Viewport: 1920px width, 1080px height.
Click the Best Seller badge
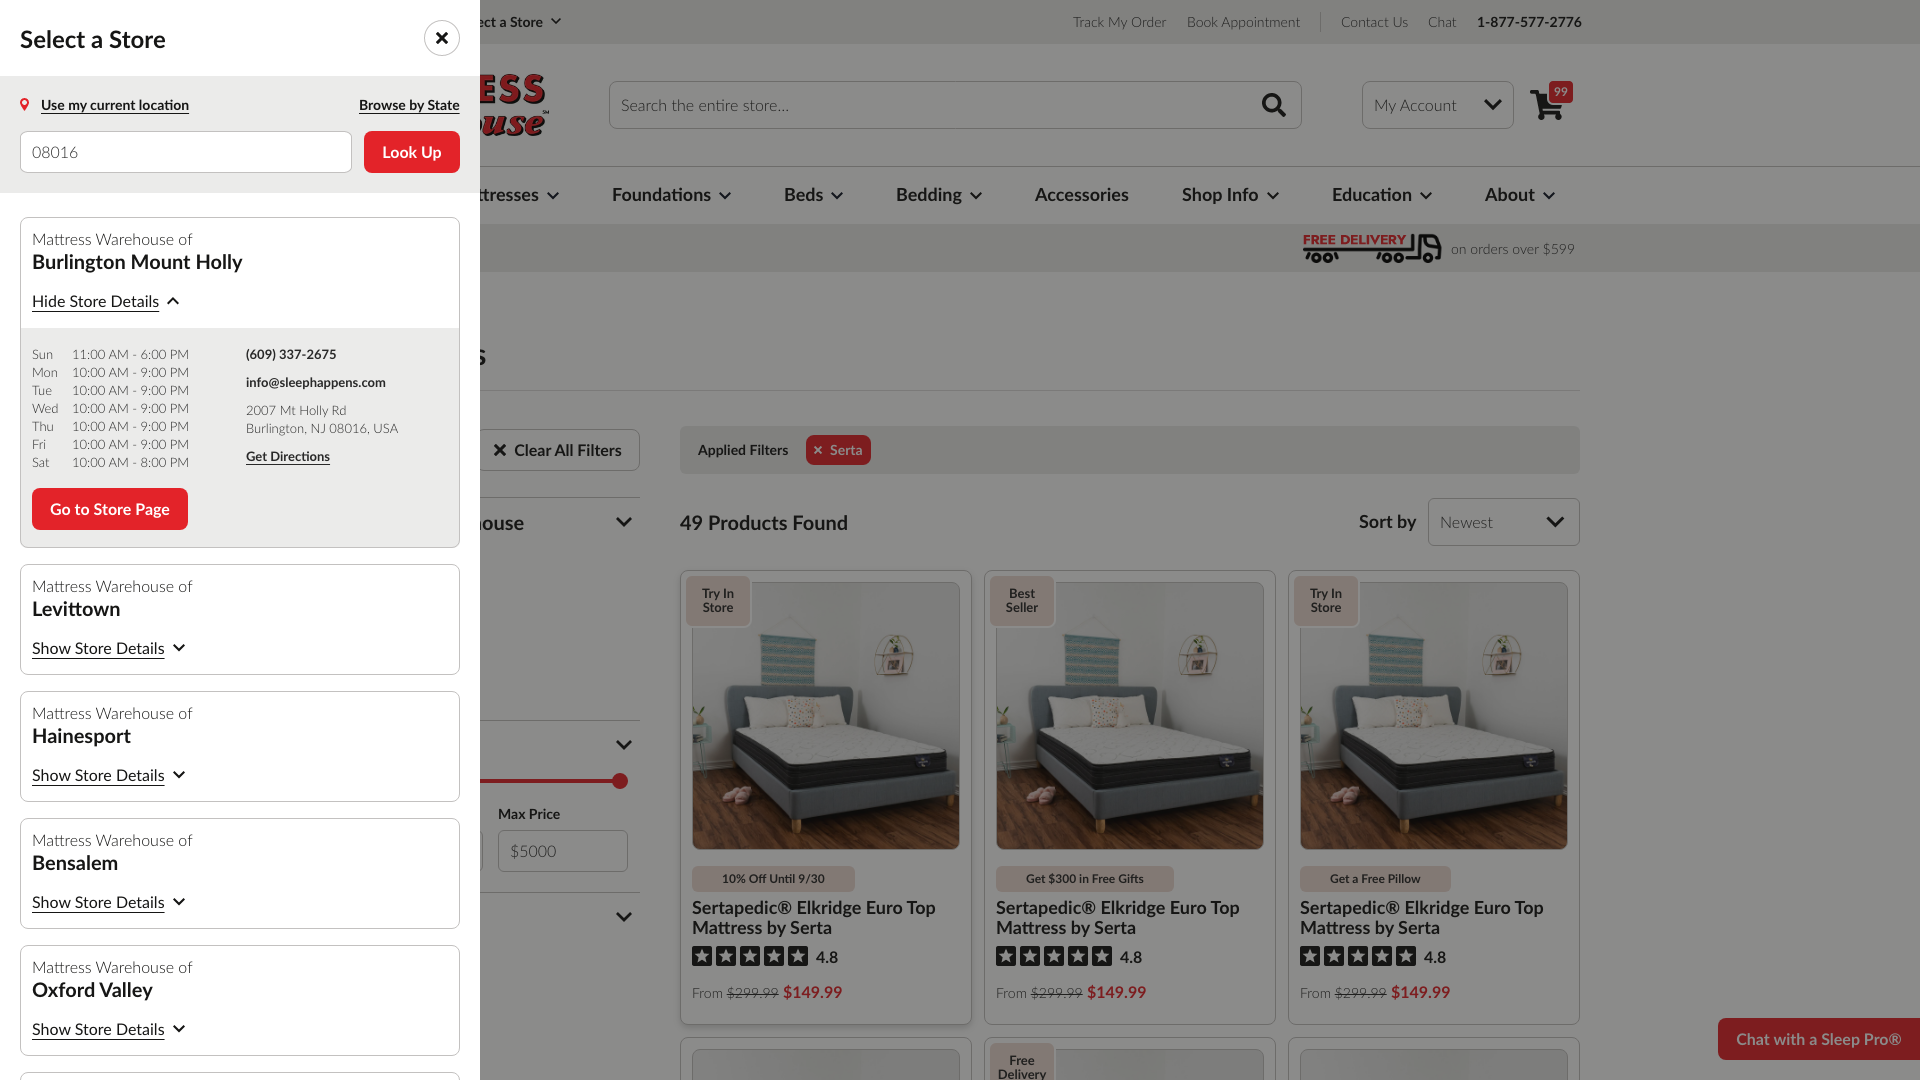coord(1021,601)
